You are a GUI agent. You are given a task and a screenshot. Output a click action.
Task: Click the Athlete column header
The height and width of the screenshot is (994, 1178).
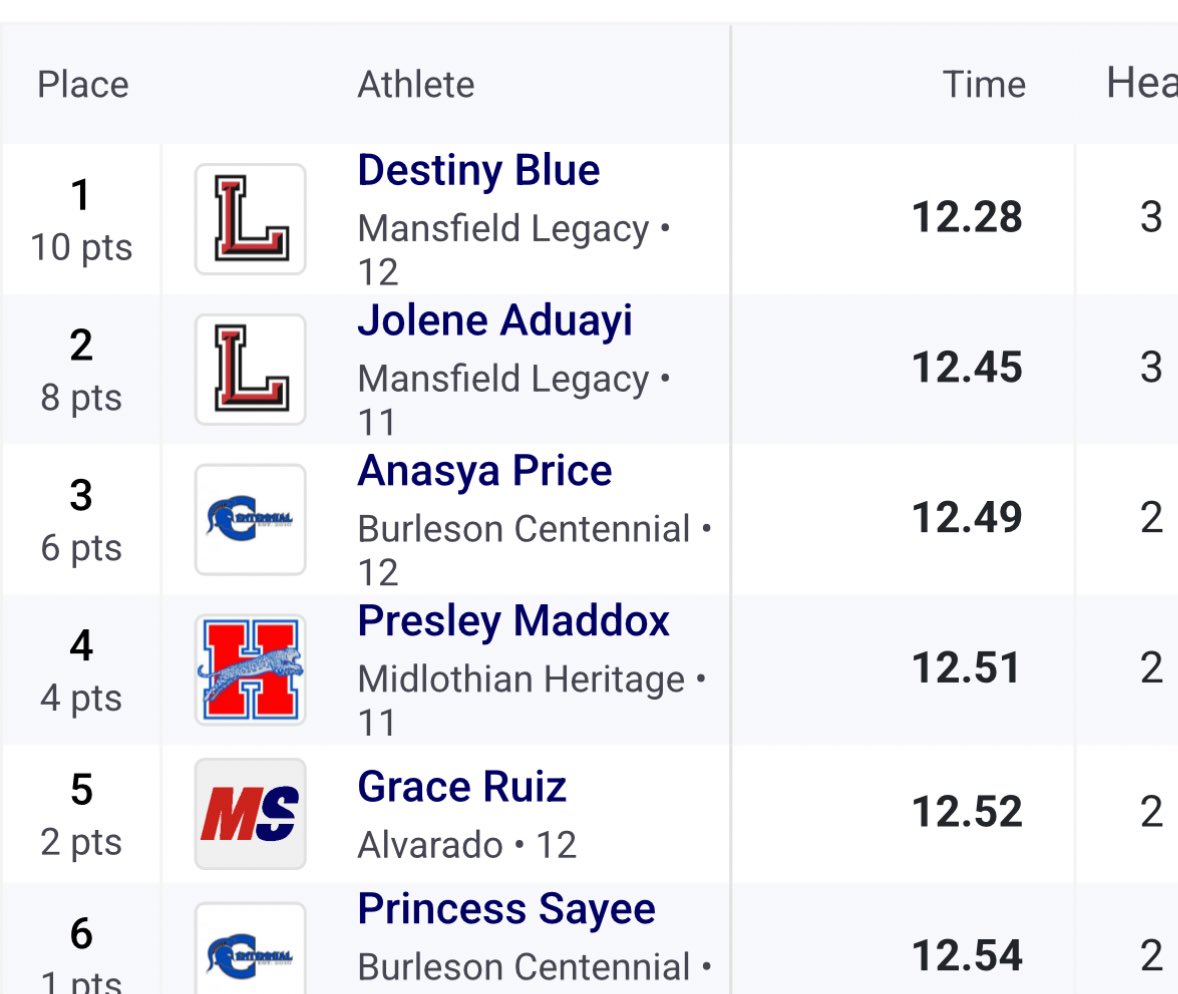pyautogui.click(x=416, y=85)
